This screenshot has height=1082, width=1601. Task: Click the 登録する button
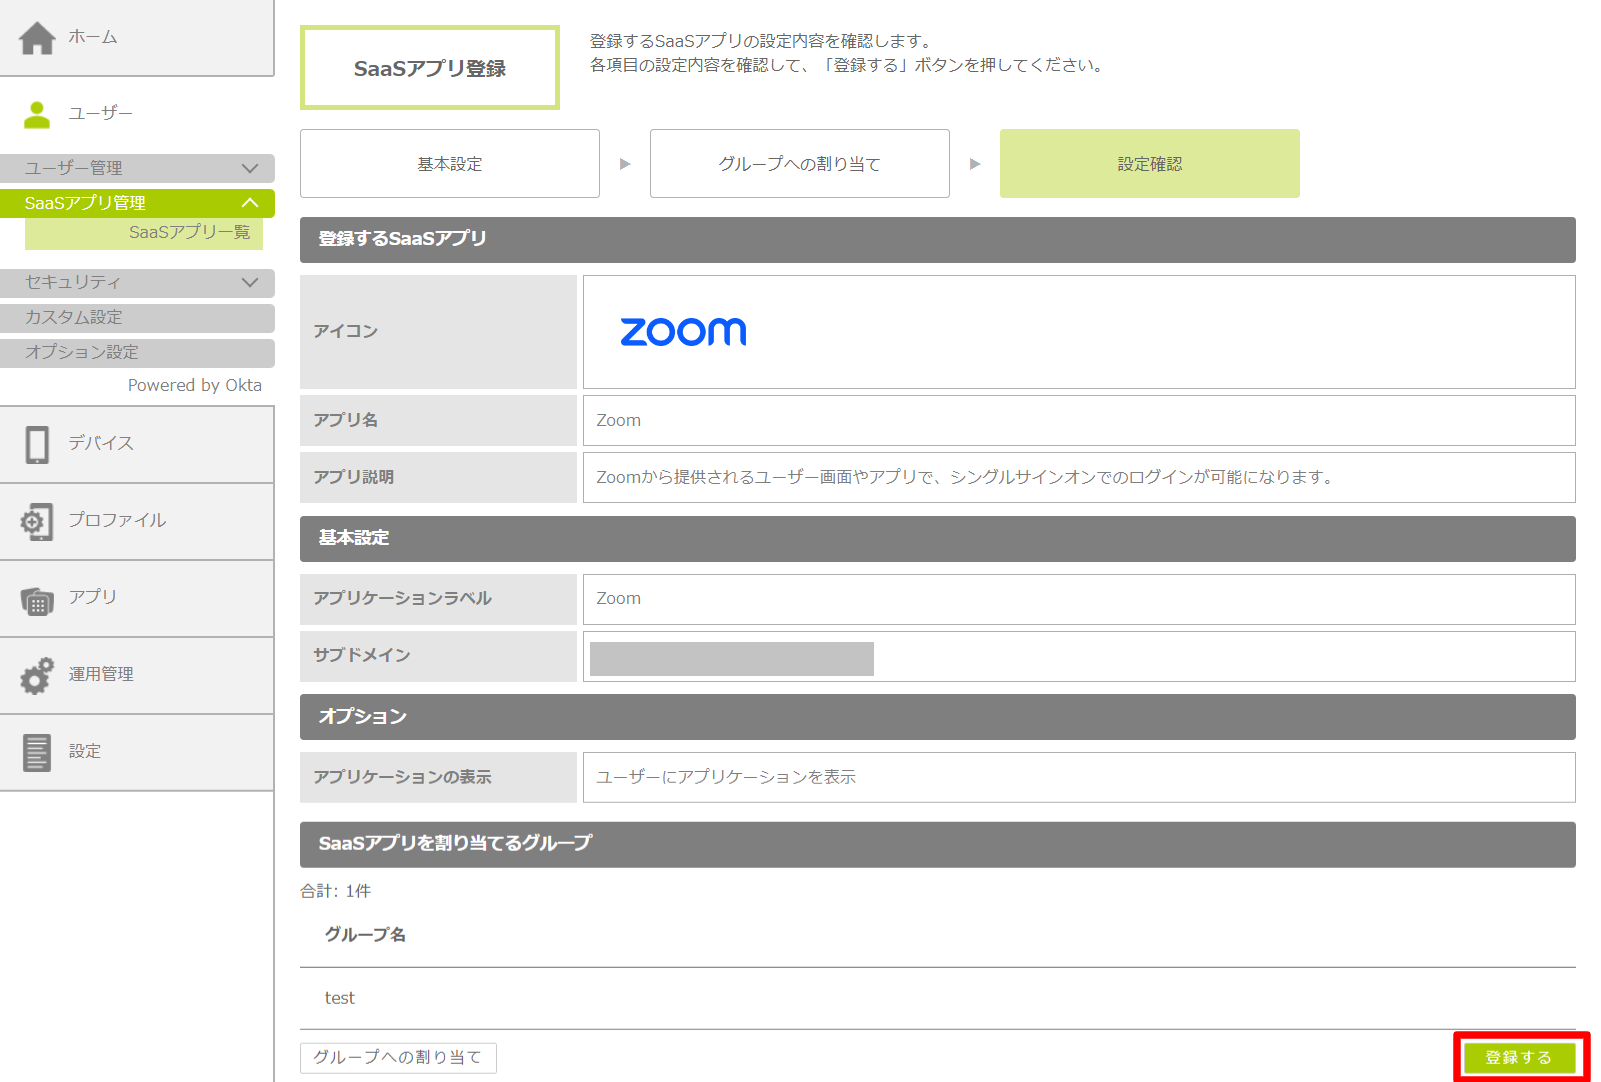coord(1520,1057)
